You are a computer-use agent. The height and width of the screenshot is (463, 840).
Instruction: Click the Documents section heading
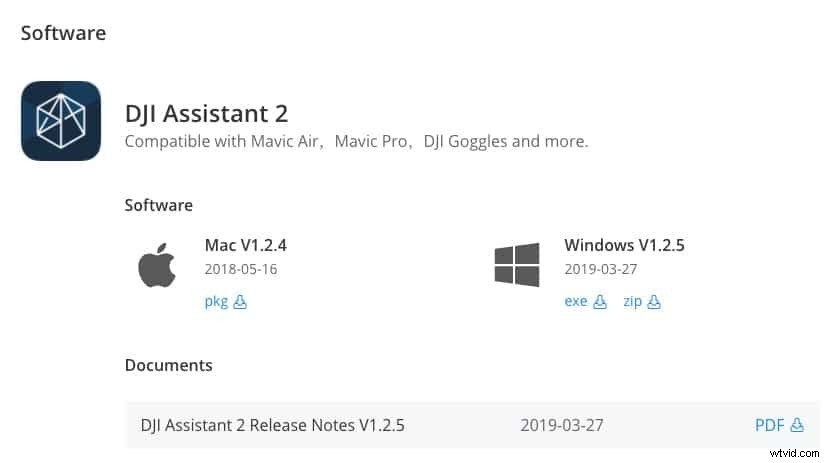coord(168,365)
